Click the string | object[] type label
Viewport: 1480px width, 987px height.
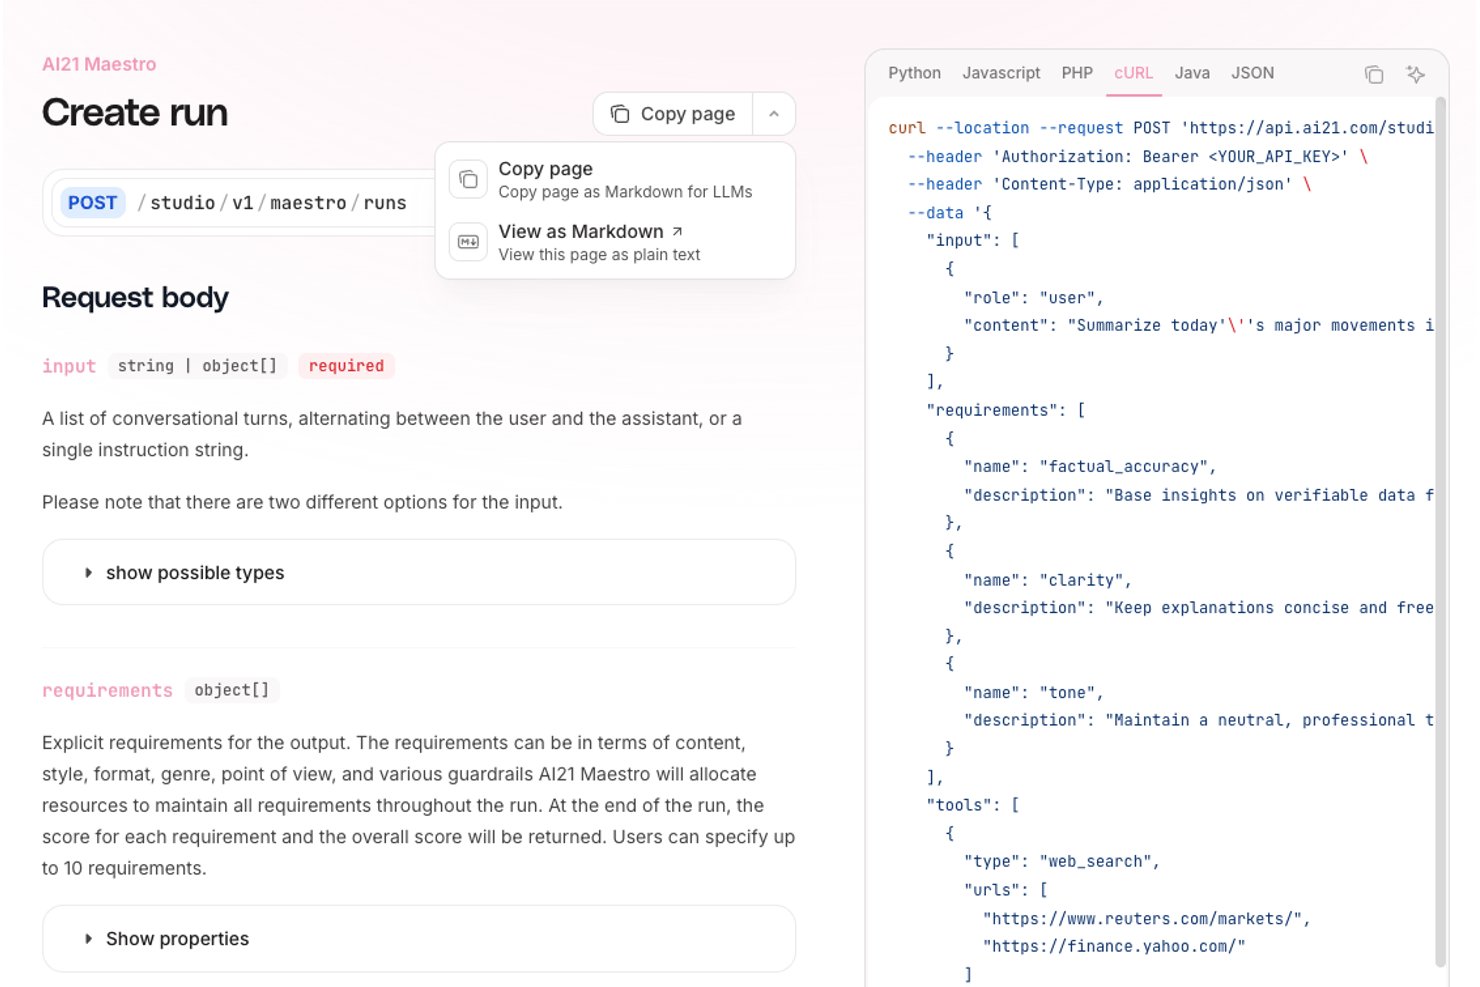(x=197, y=366)
